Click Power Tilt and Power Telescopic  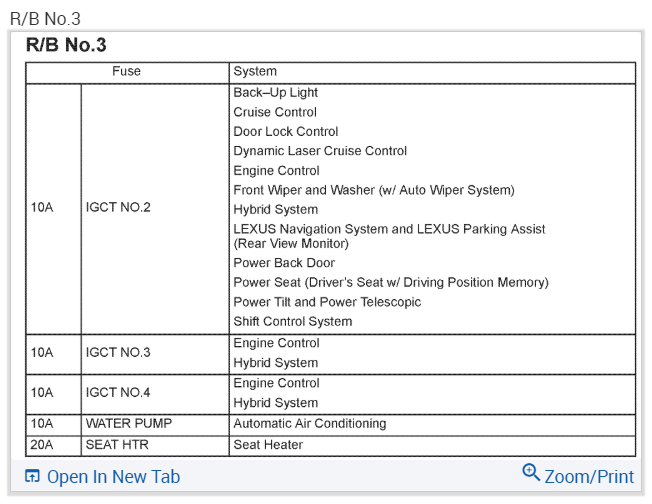pyautogui.click(x=327, y=302)
